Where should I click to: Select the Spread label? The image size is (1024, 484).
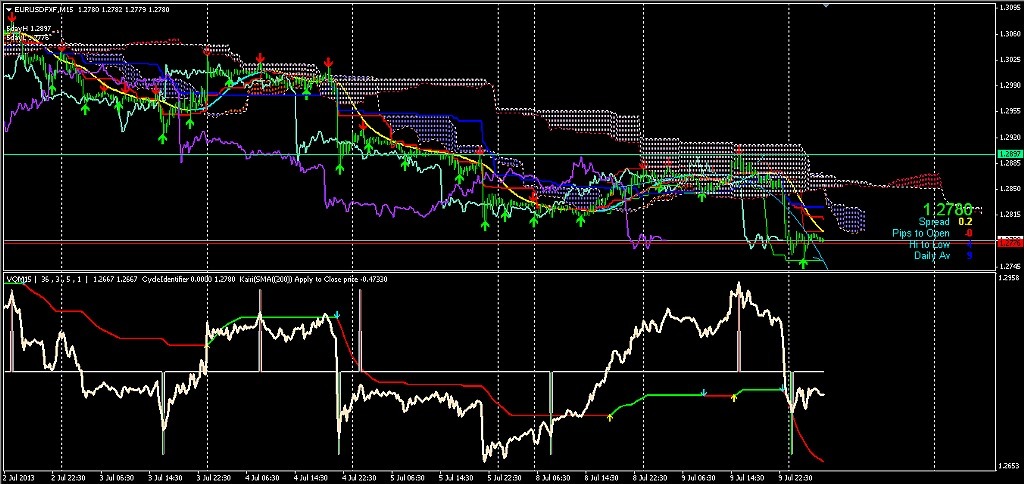934,222
